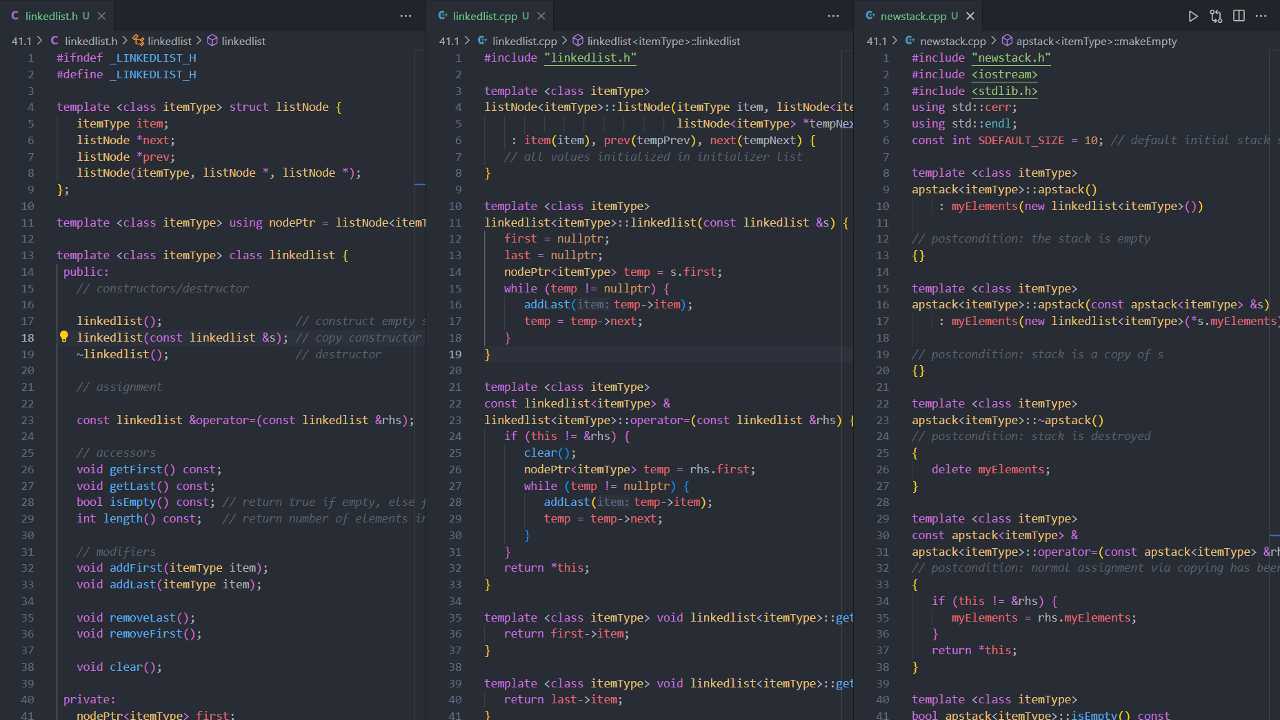Click the C++ file icon on newstack.cpp tab
The image size is (1280, 720).
click(870, 16)
